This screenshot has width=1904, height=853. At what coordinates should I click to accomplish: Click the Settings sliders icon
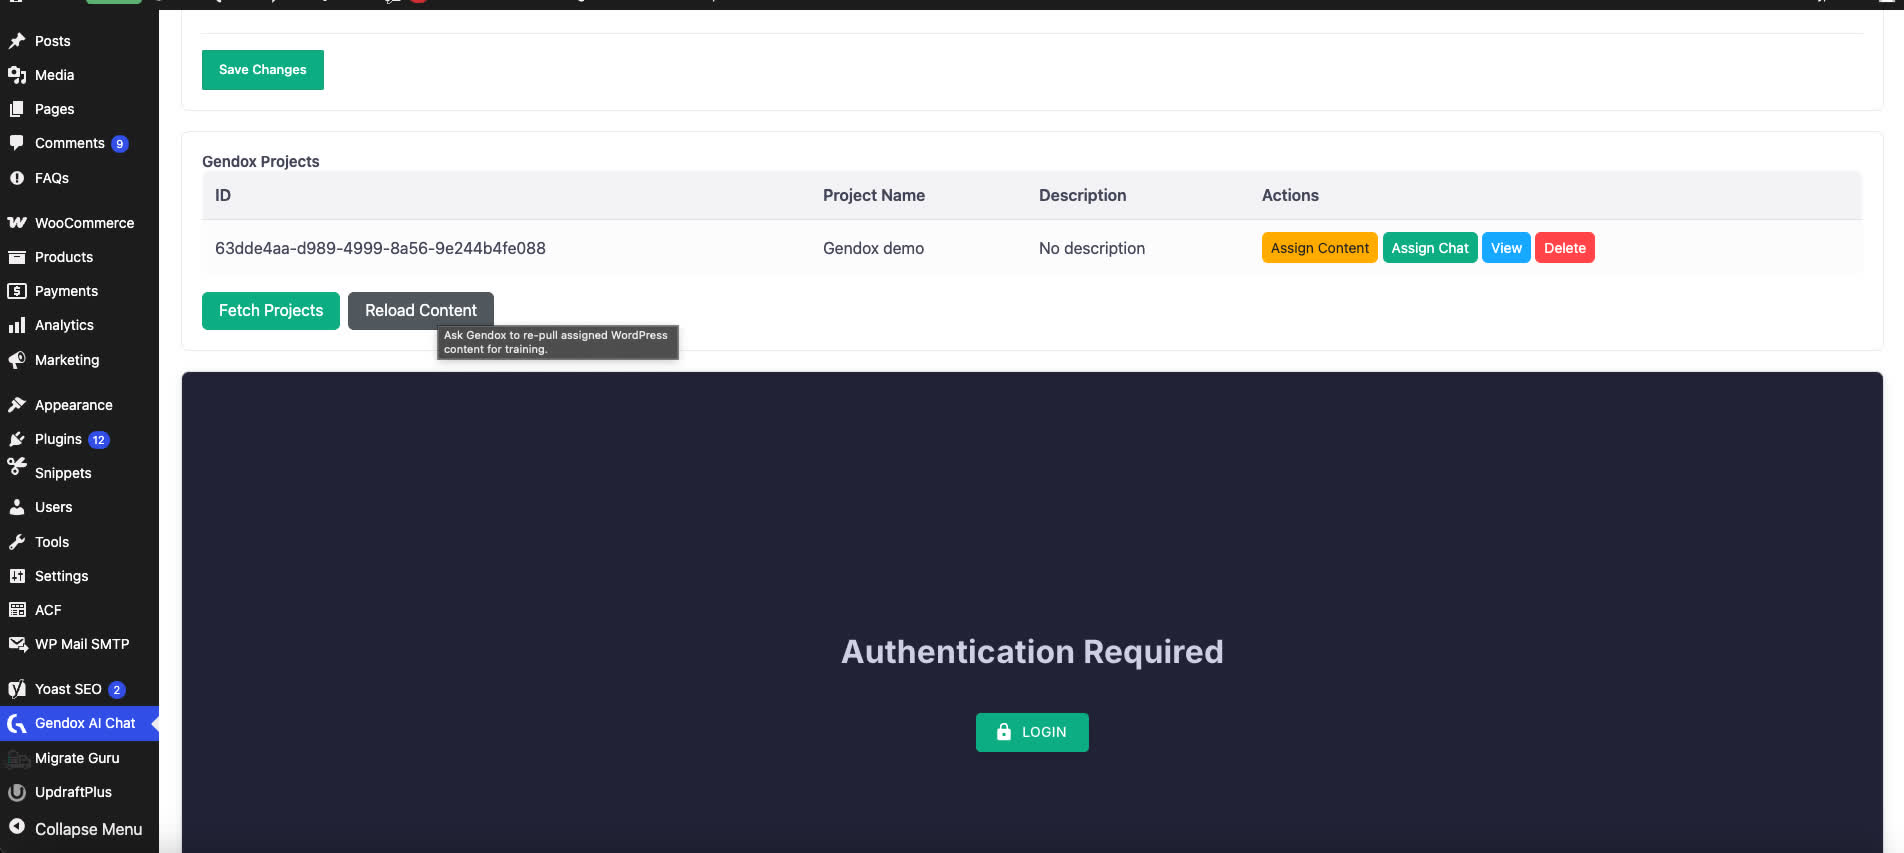[x=17, y=576]
